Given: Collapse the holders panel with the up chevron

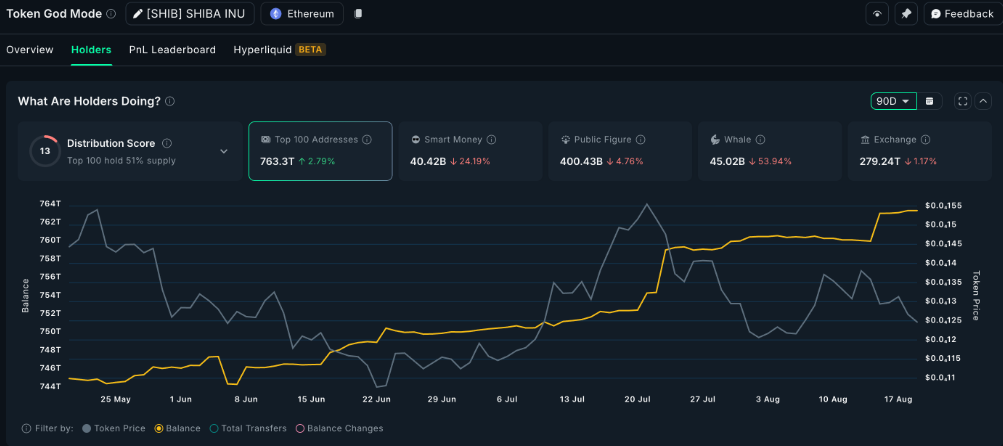Looking at the screenshot, I should click(983, 101).
